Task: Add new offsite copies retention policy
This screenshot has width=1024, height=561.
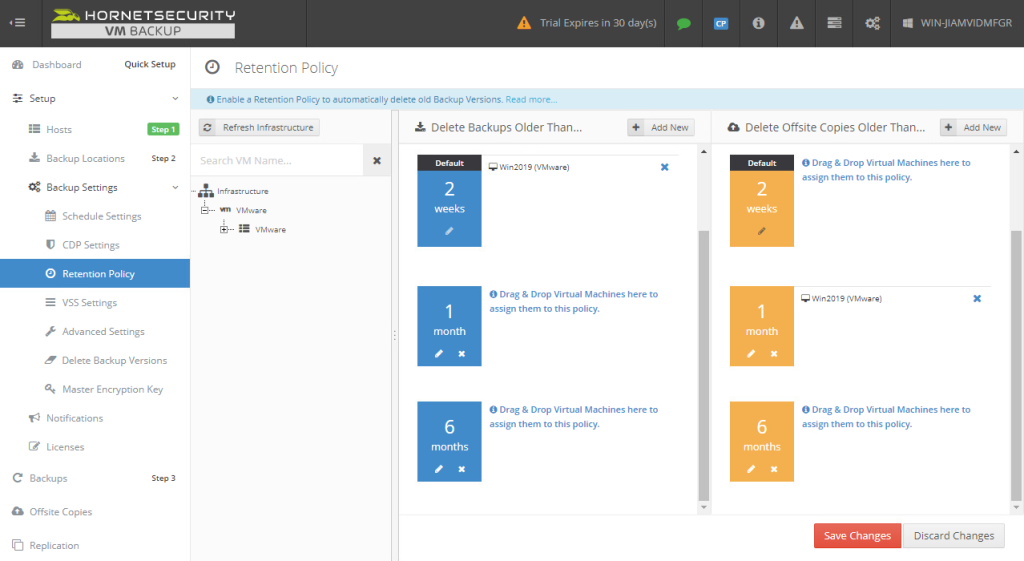Action: [973, 127]
